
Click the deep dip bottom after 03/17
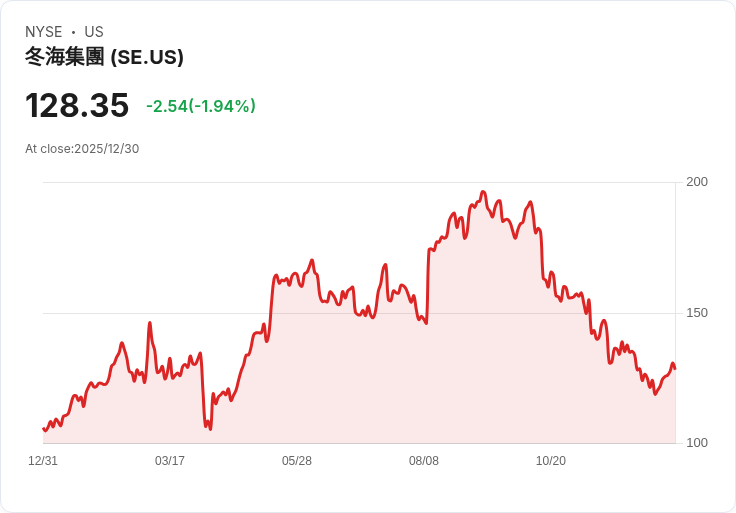tap(209, 428)
